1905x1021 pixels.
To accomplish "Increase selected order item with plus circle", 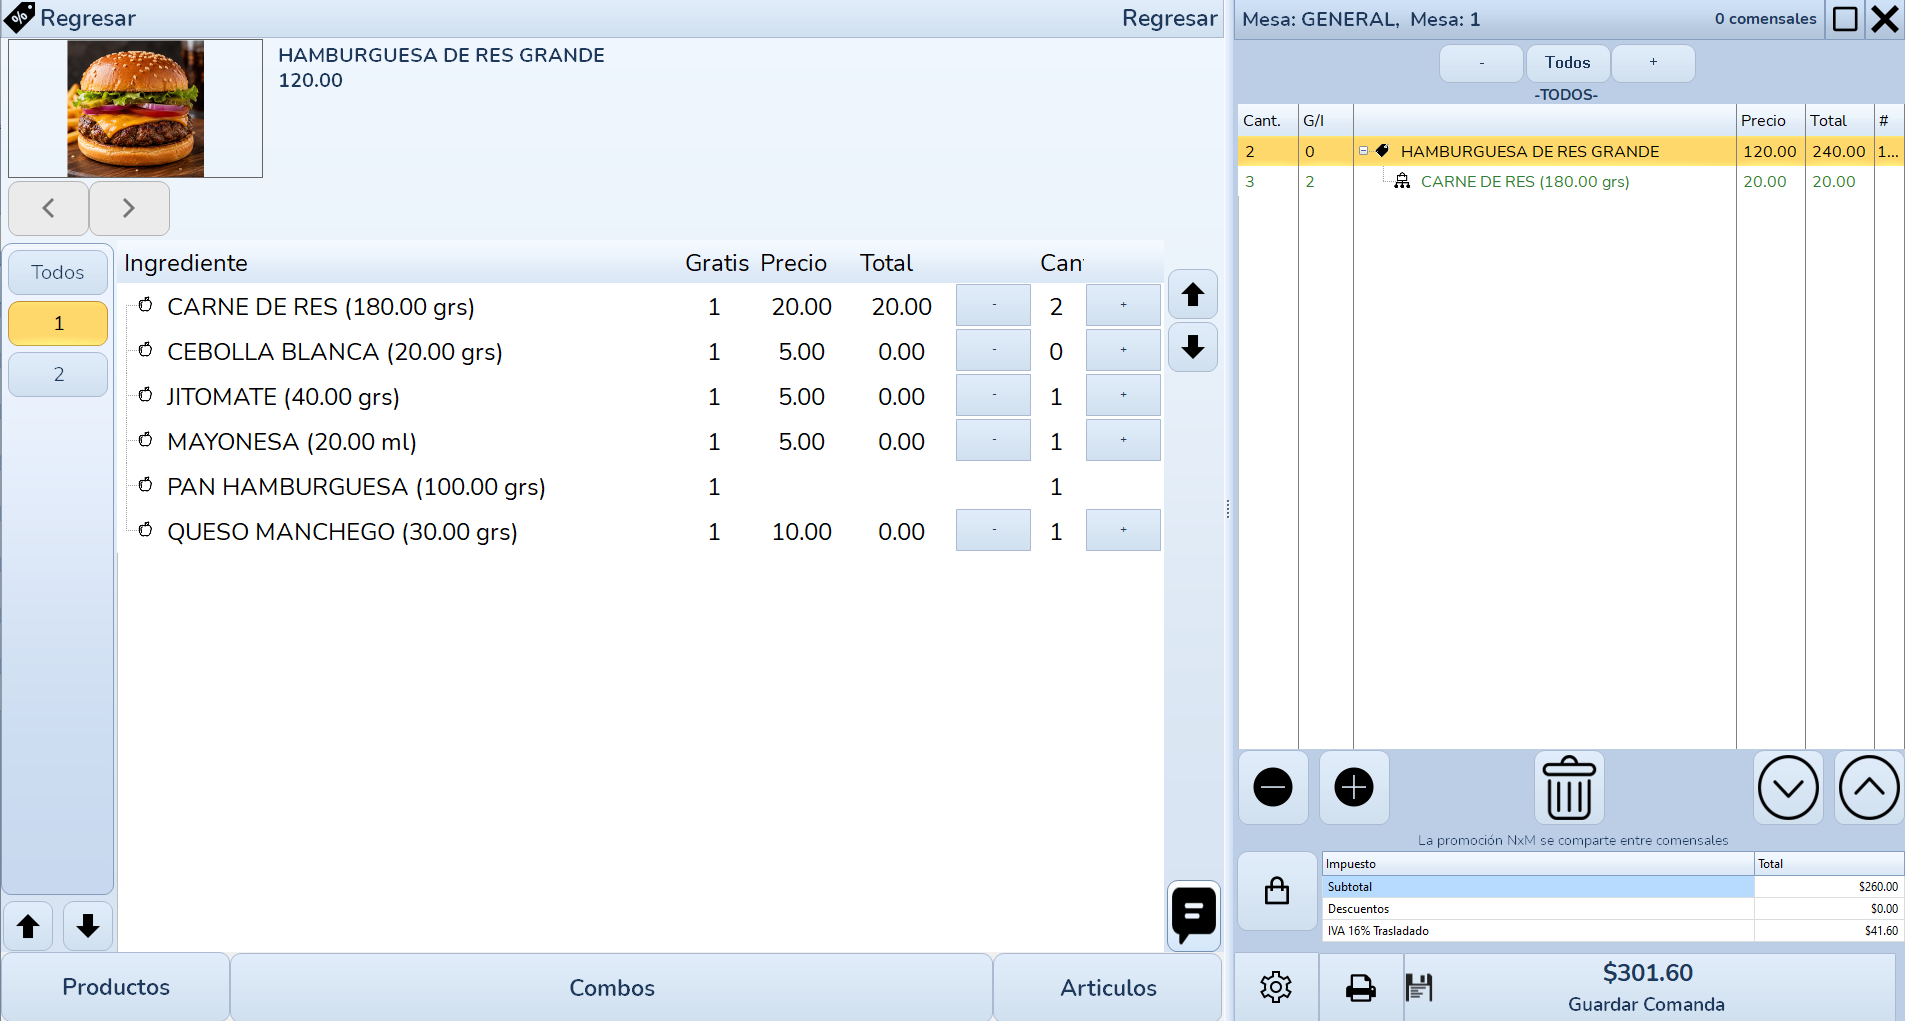I will click(x=1354, y=787).
